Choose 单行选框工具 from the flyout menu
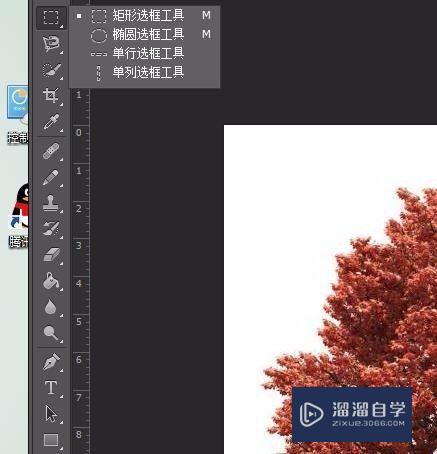Screen dimensions: 437x454 click(x=144, y=53)
